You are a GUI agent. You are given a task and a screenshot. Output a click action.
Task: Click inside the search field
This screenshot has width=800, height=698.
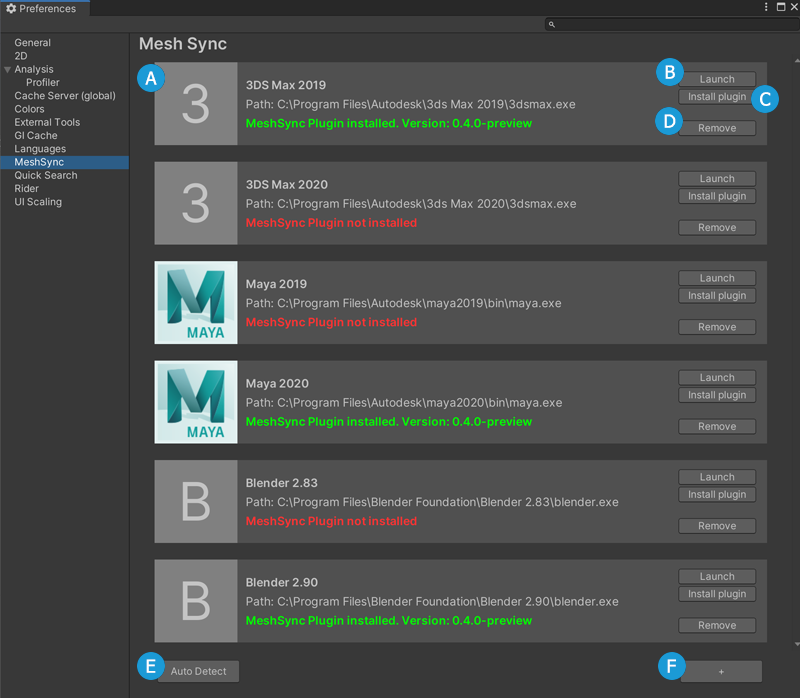click(670, 23)
